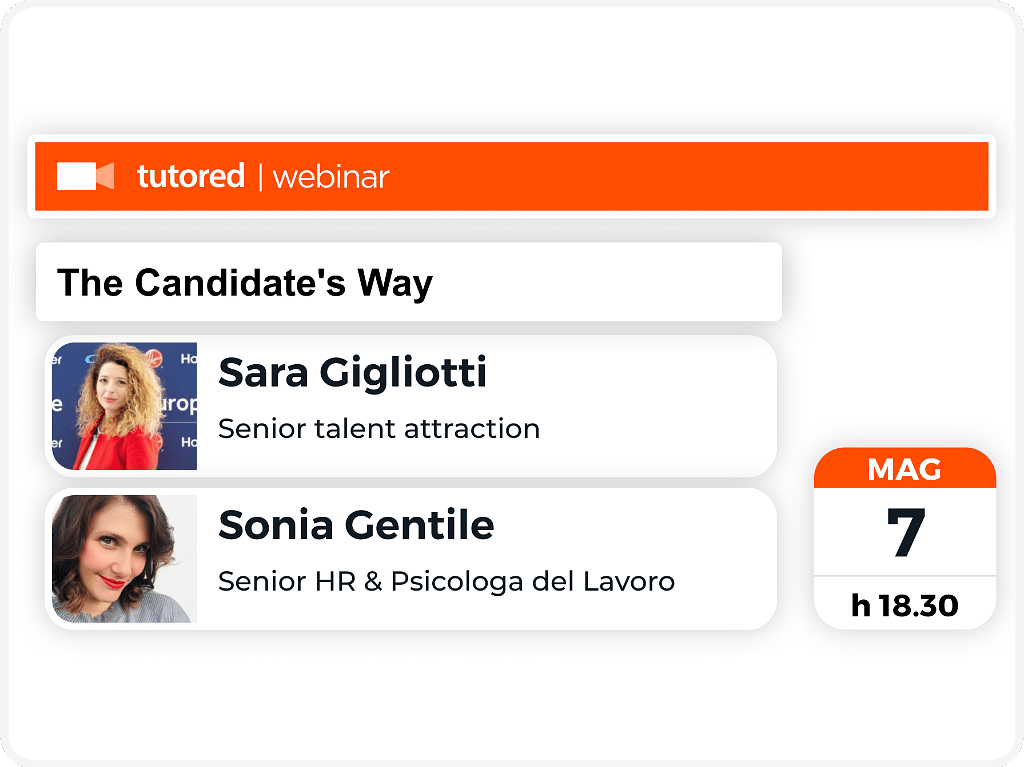Click the vertical divider beside tutored
Image resolution: width=1024 pixels, height=767 pixels.
(x=261, y=177)
